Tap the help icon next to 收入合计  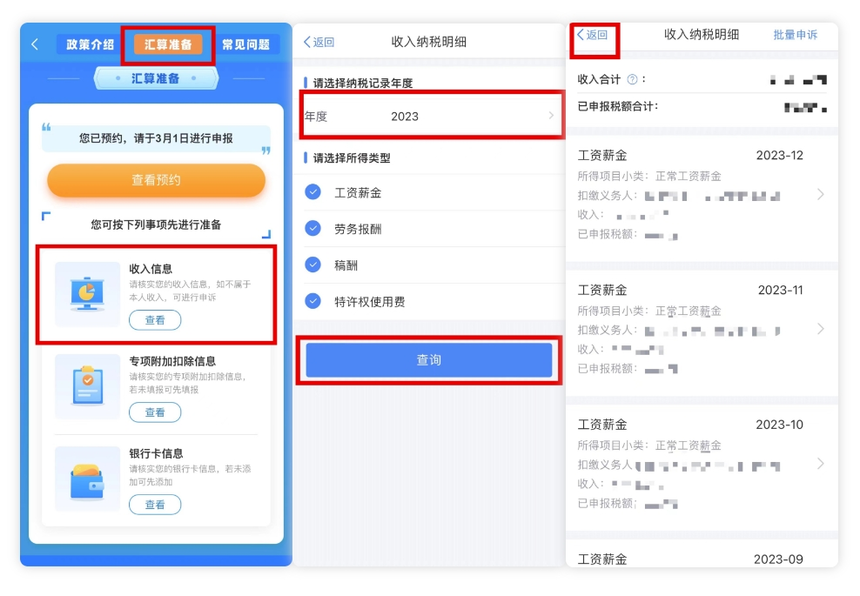coord(632,80)
